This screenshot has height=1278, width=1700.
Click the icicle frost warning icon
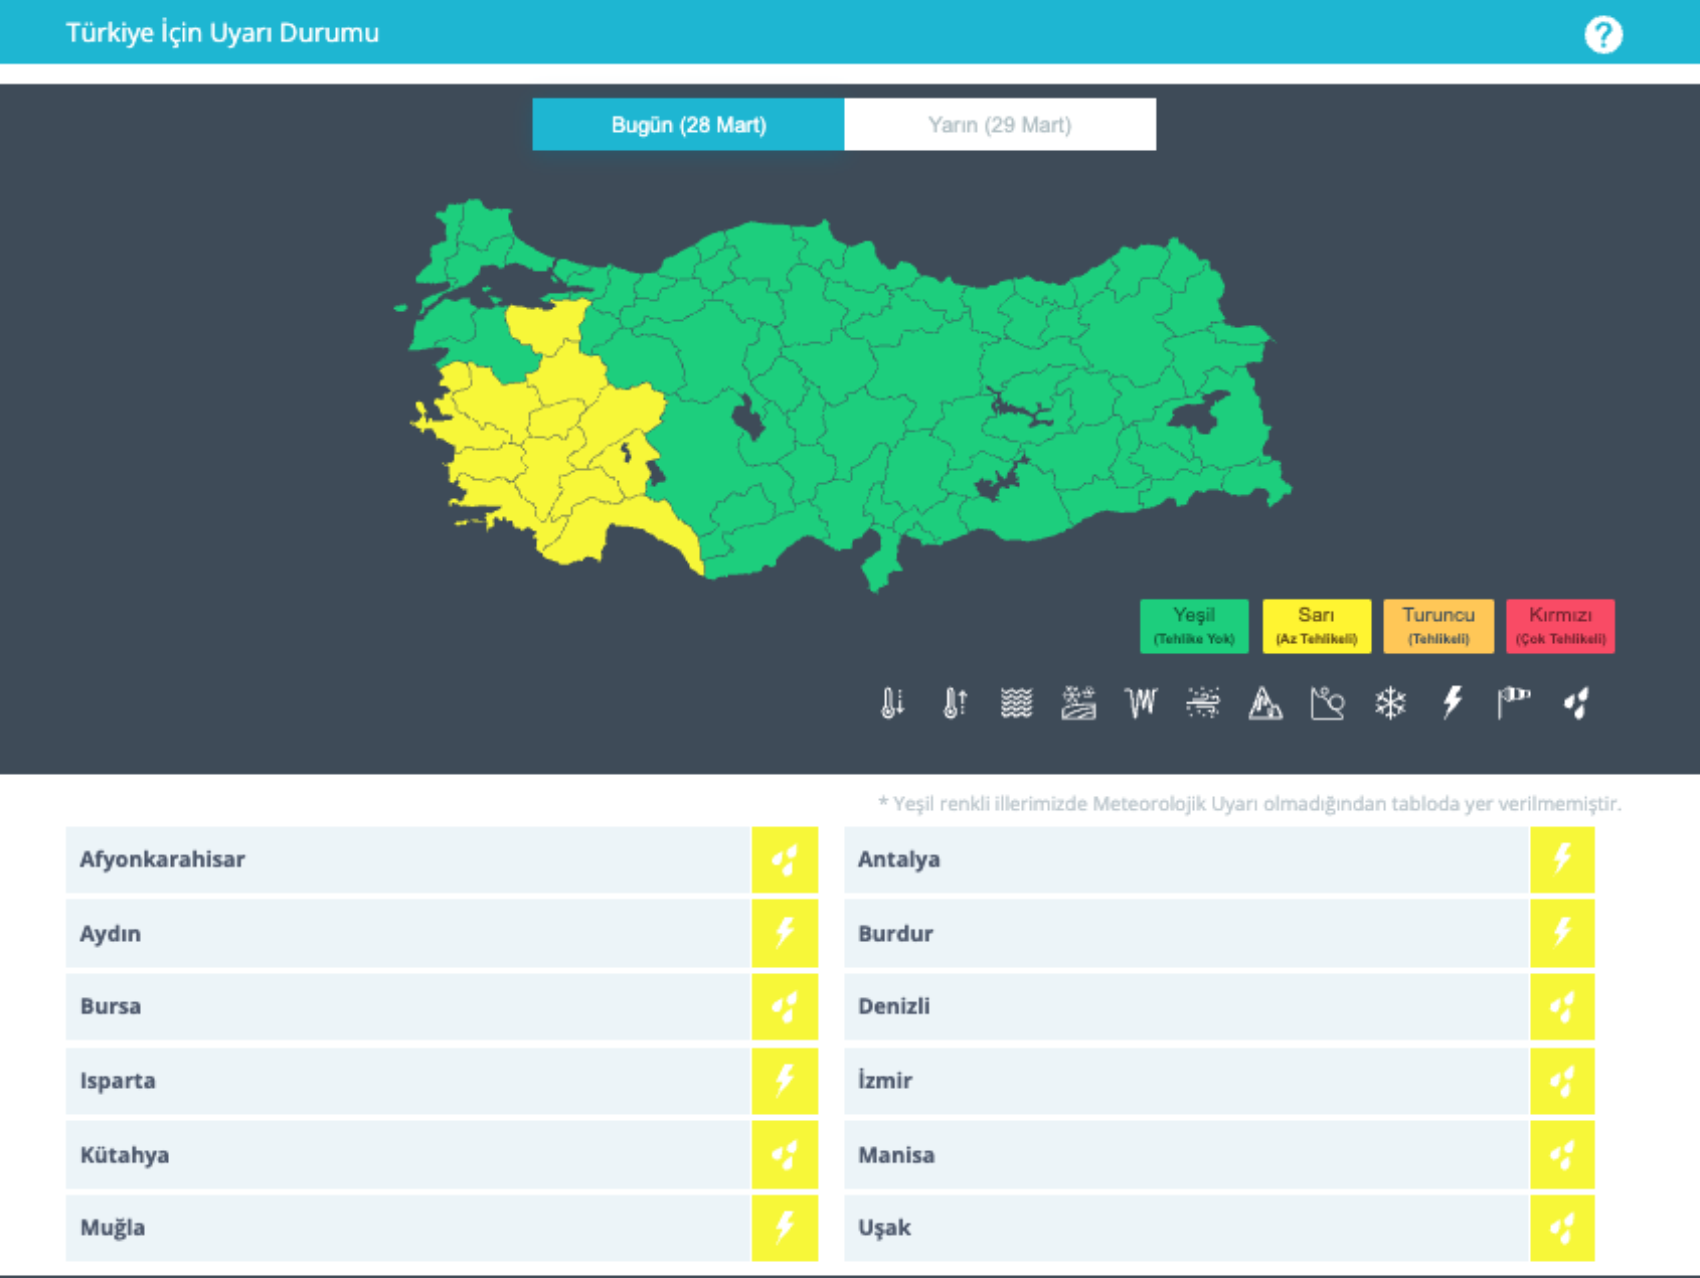pos(1140,703)
